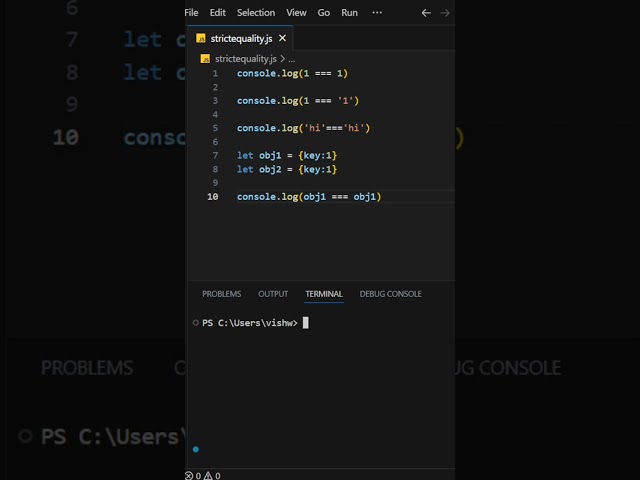Click line number 3 in the gutter
640x480 pixels.
(215, 101)
